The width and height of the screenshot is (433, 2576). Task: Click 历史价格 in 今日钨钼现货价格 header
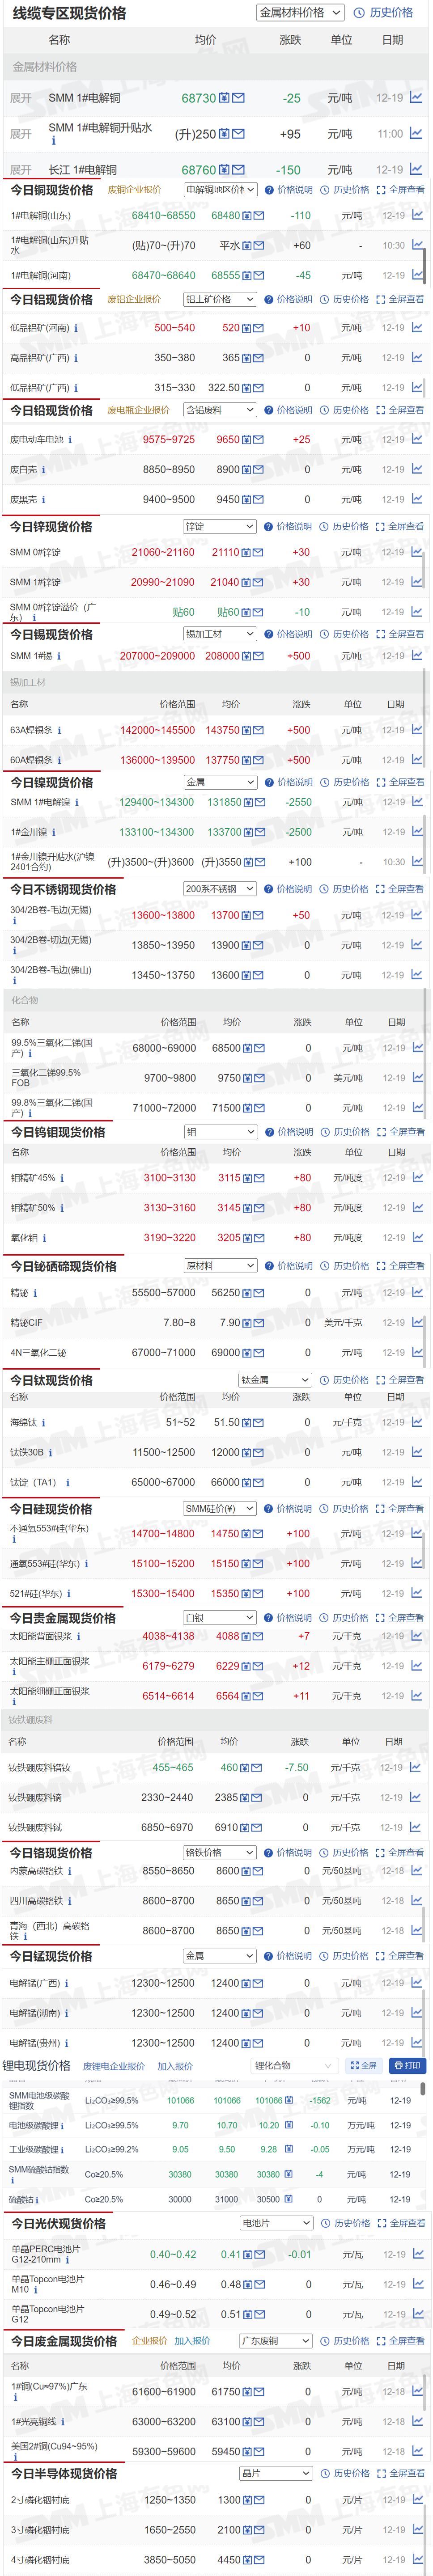pos(345,1132)
